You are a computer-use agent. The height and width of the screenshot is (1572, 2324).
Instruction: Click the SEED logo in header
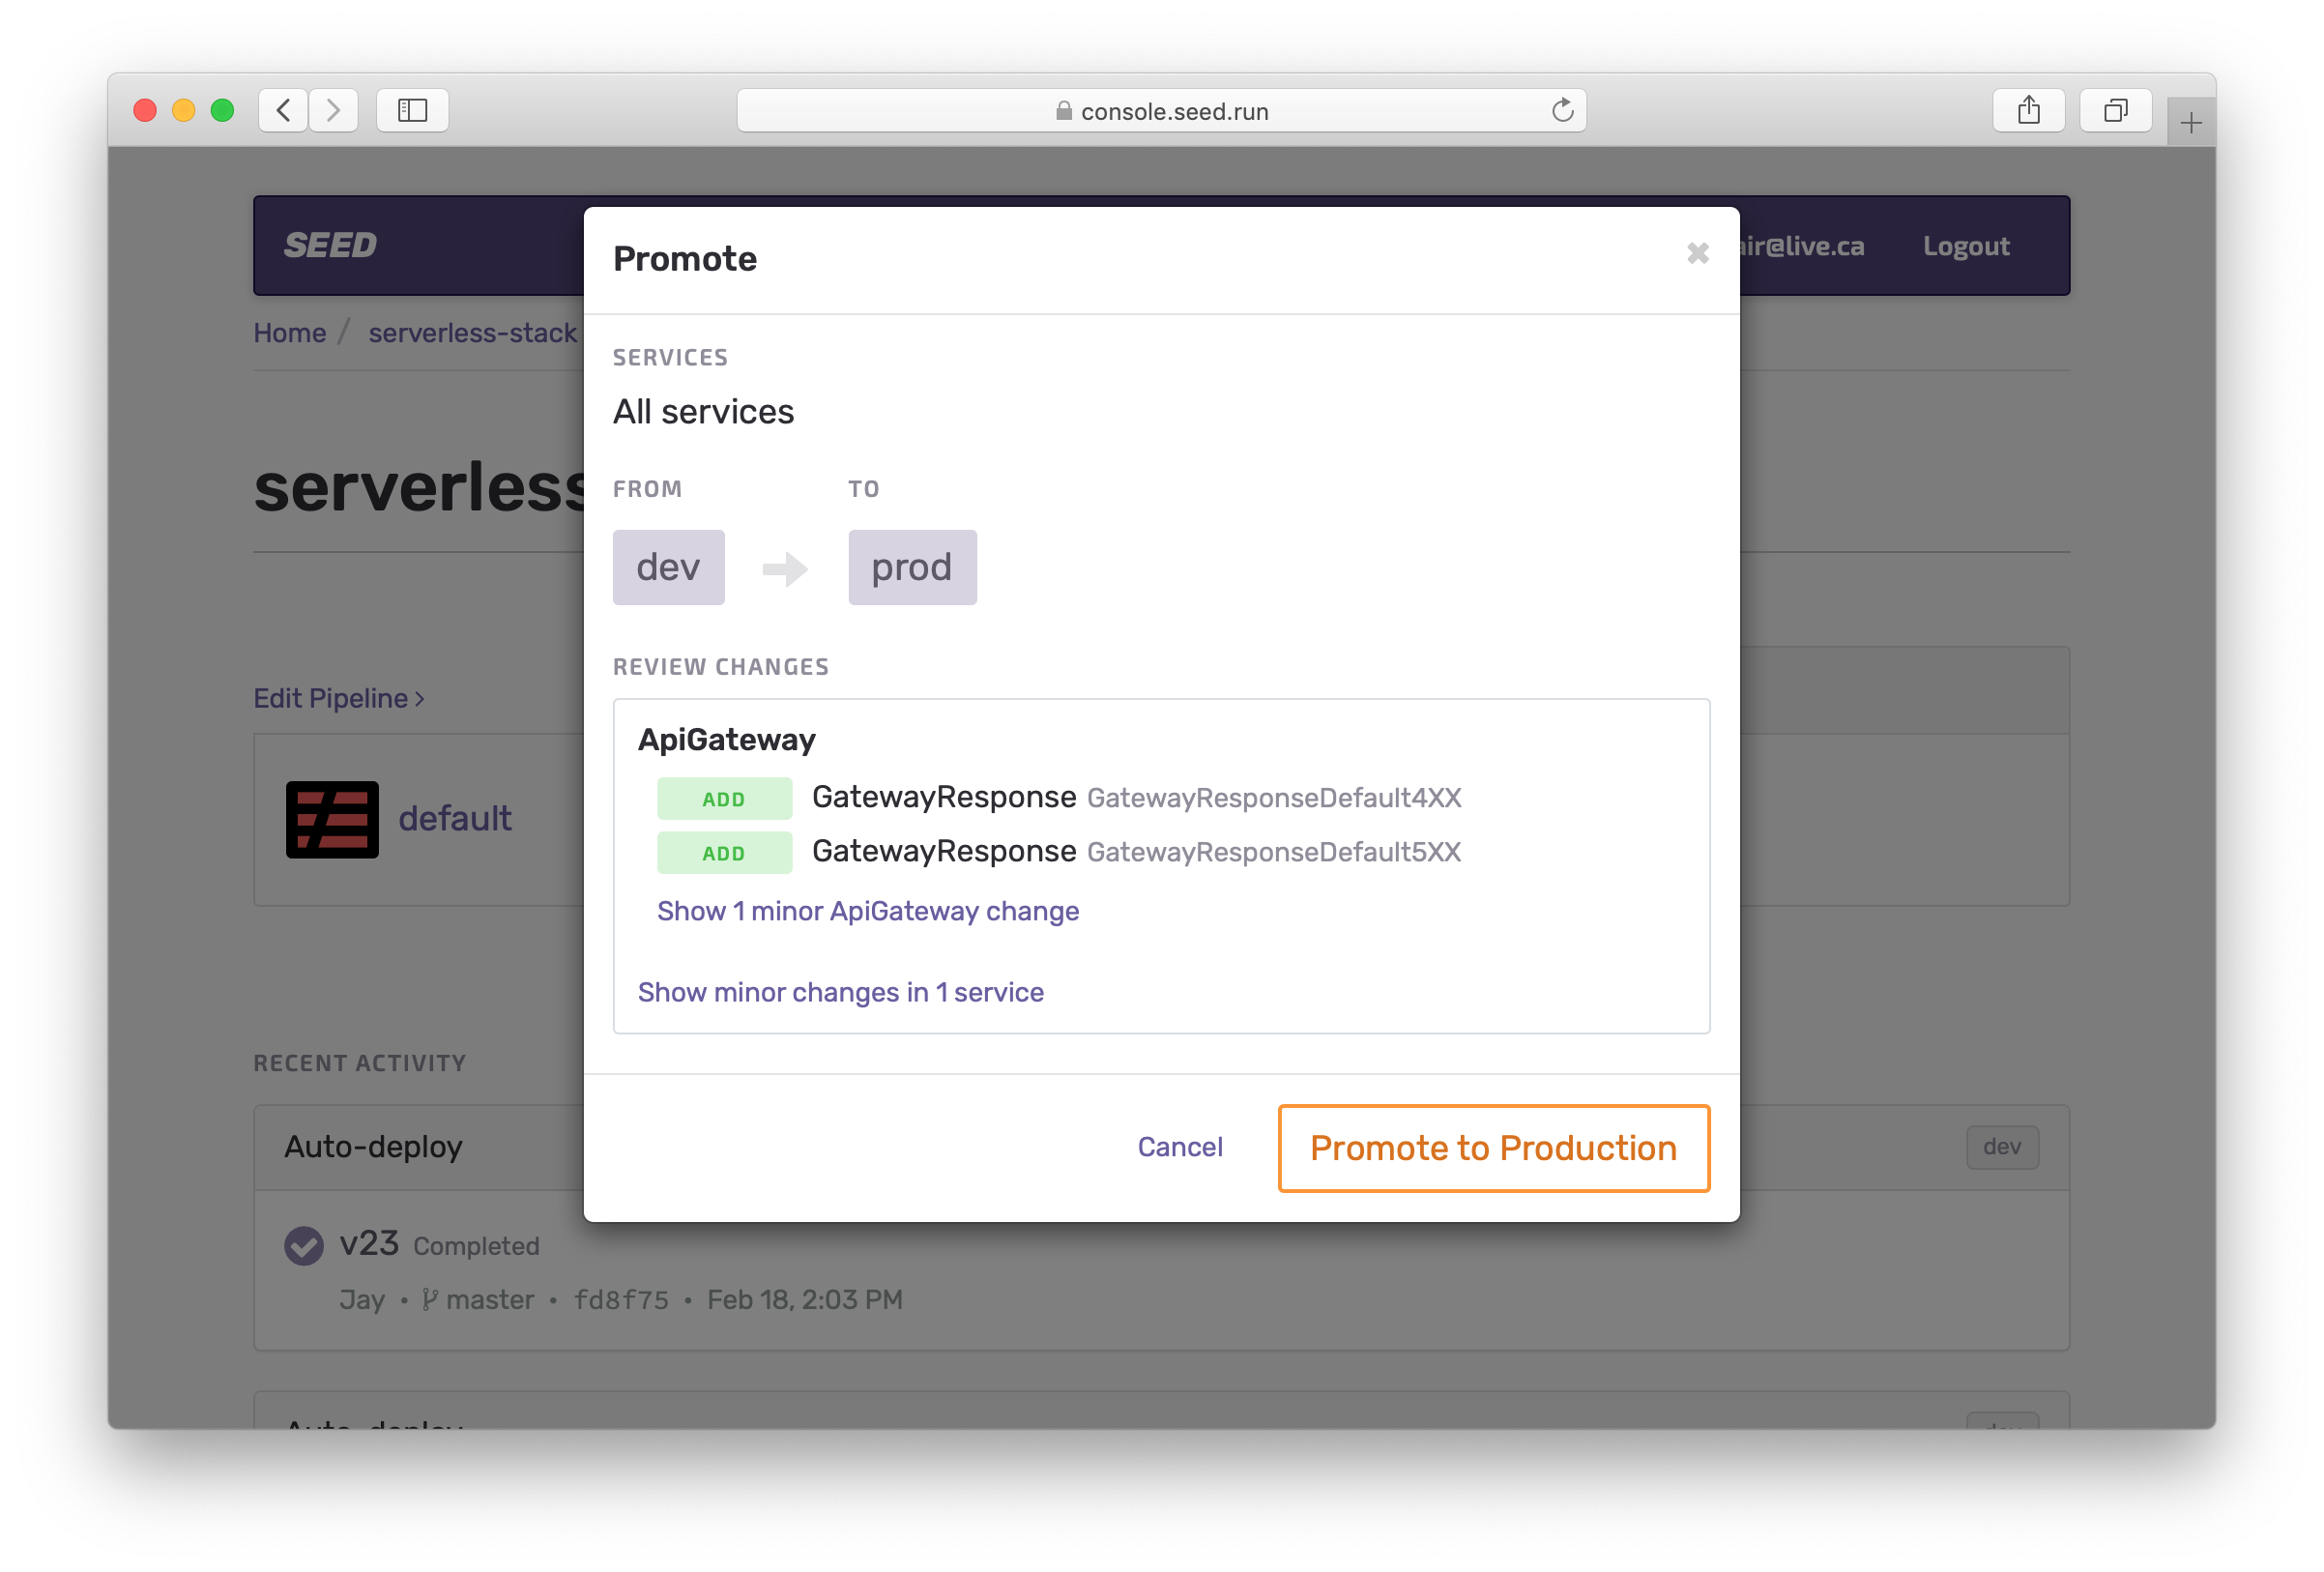click(x=330, y=245)
